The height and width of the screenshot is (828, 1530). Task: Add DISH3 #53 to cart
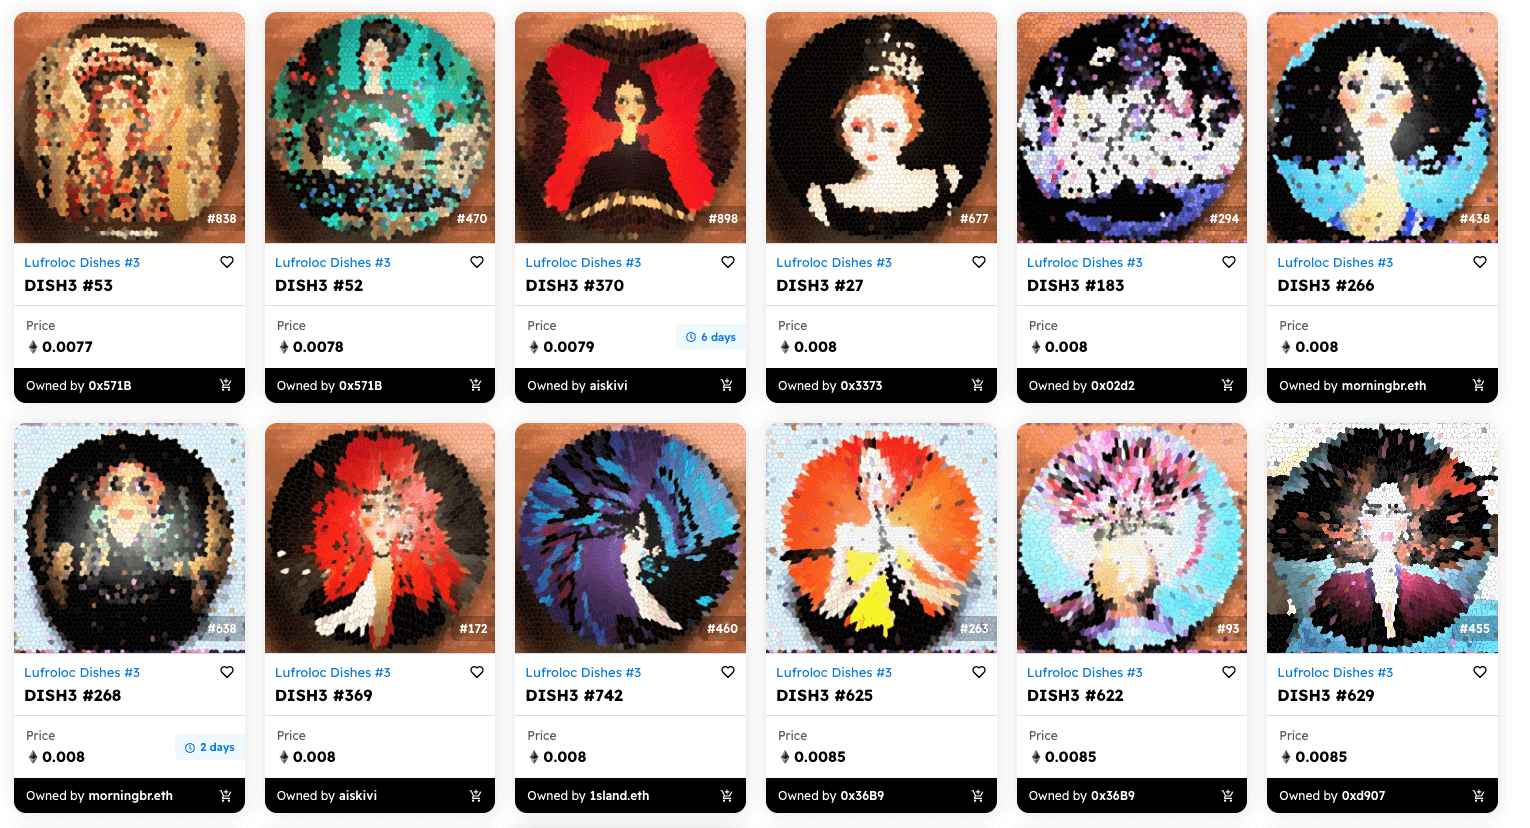[226, 385]
